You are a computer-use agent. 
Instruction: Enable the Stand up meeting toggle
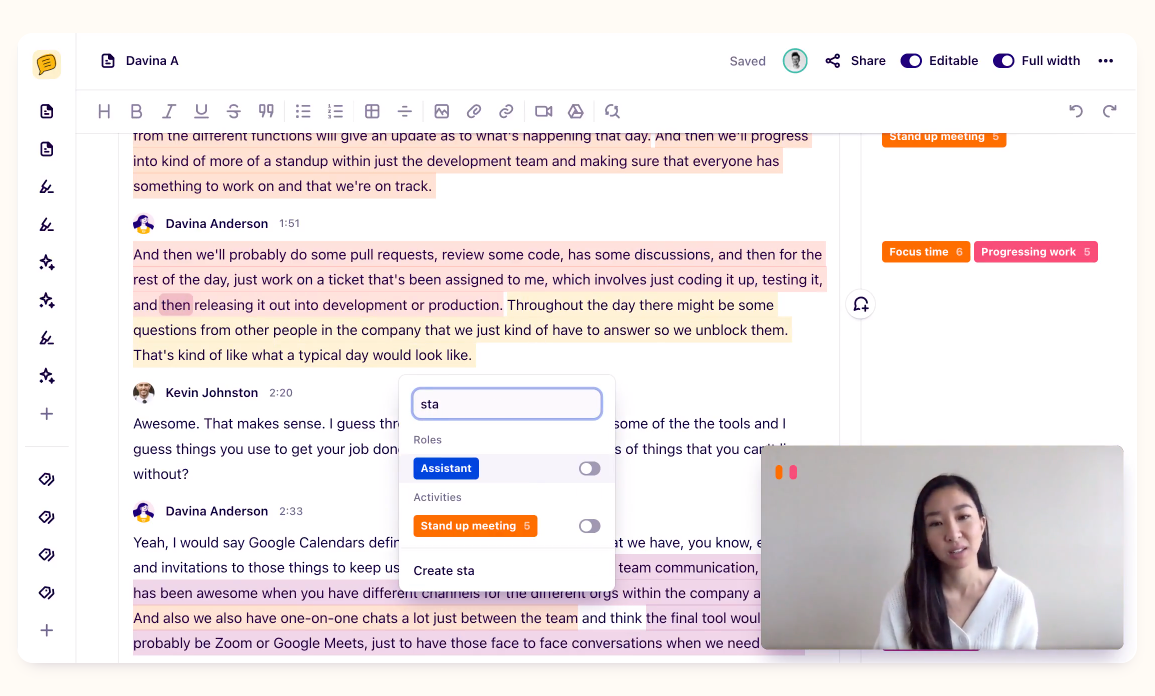(589, 526)
